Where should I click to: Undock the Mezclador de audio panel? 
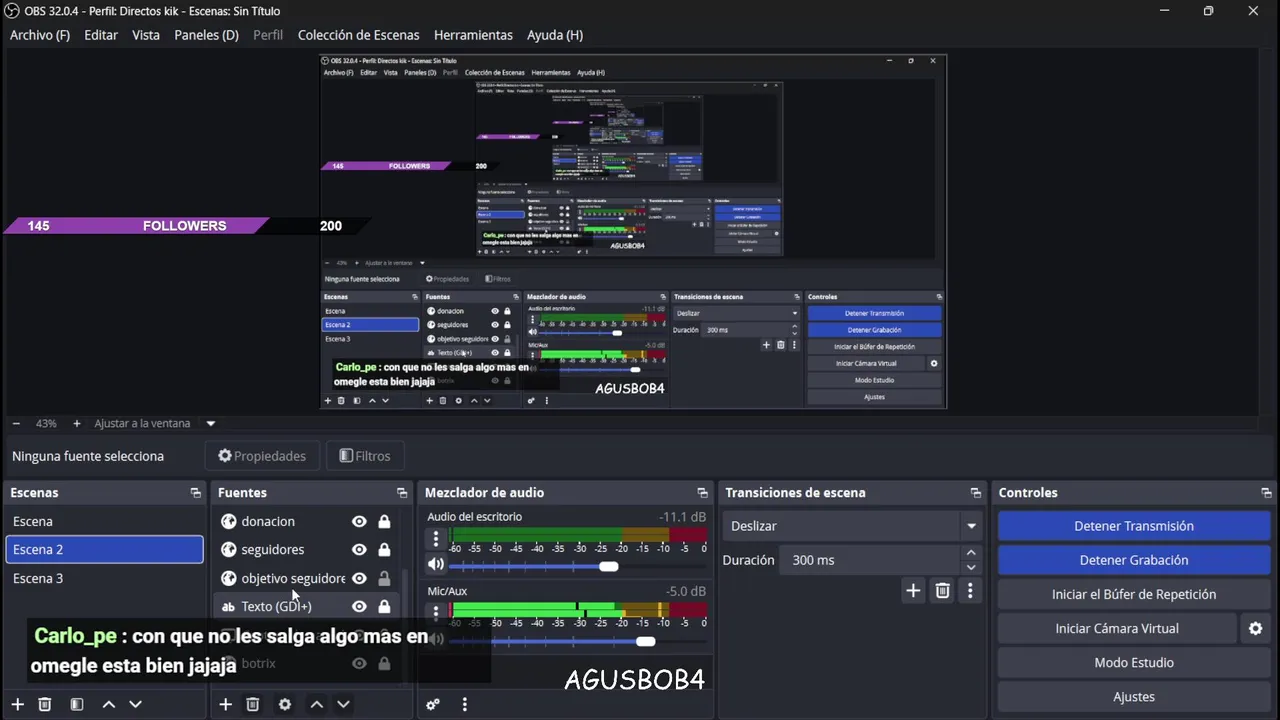pos(702,493)
